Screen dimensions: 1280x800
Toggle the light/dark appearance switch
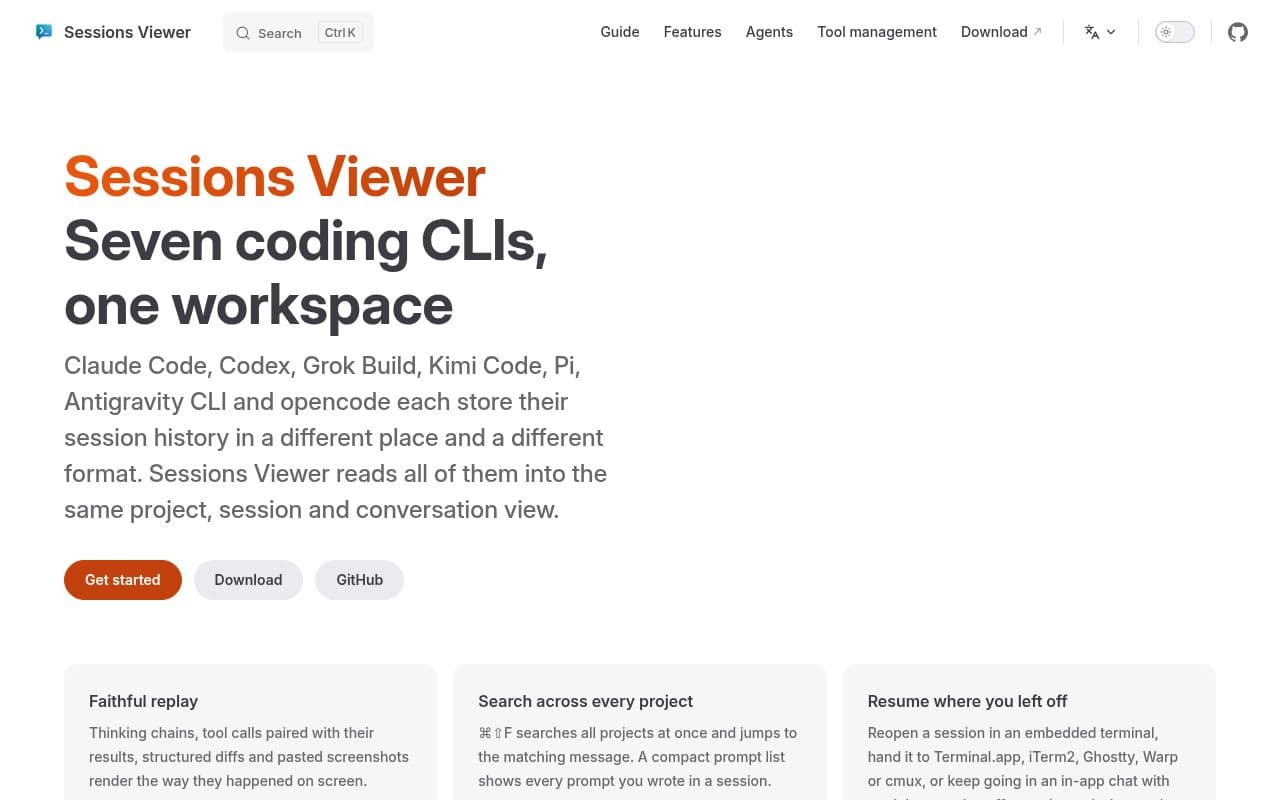(x=1174, y=32)
